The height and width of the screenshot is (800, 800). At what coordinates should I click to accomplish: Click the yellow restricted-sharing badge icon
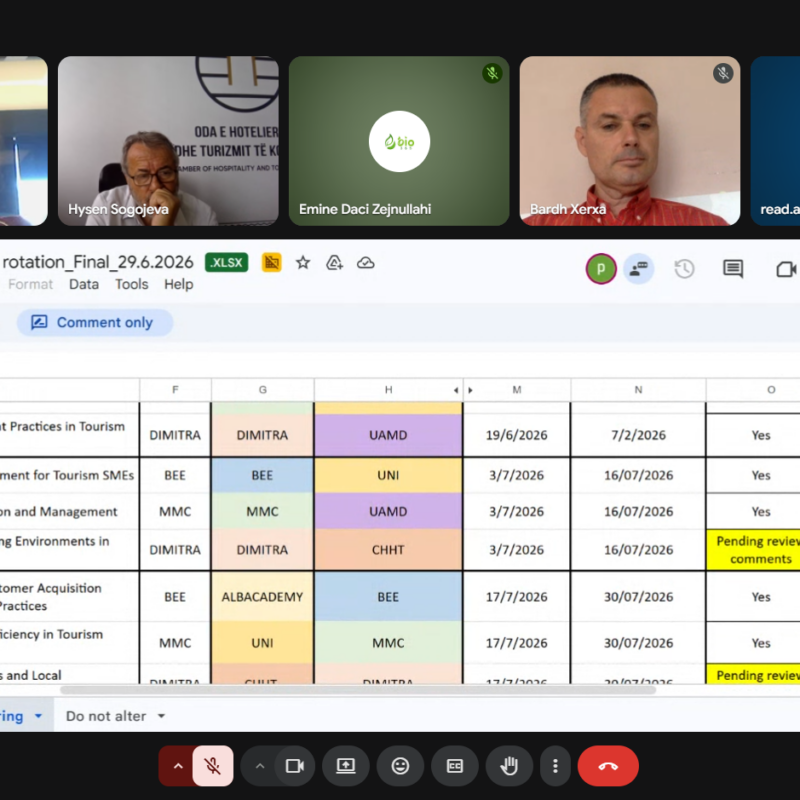(x=271, y=263)
